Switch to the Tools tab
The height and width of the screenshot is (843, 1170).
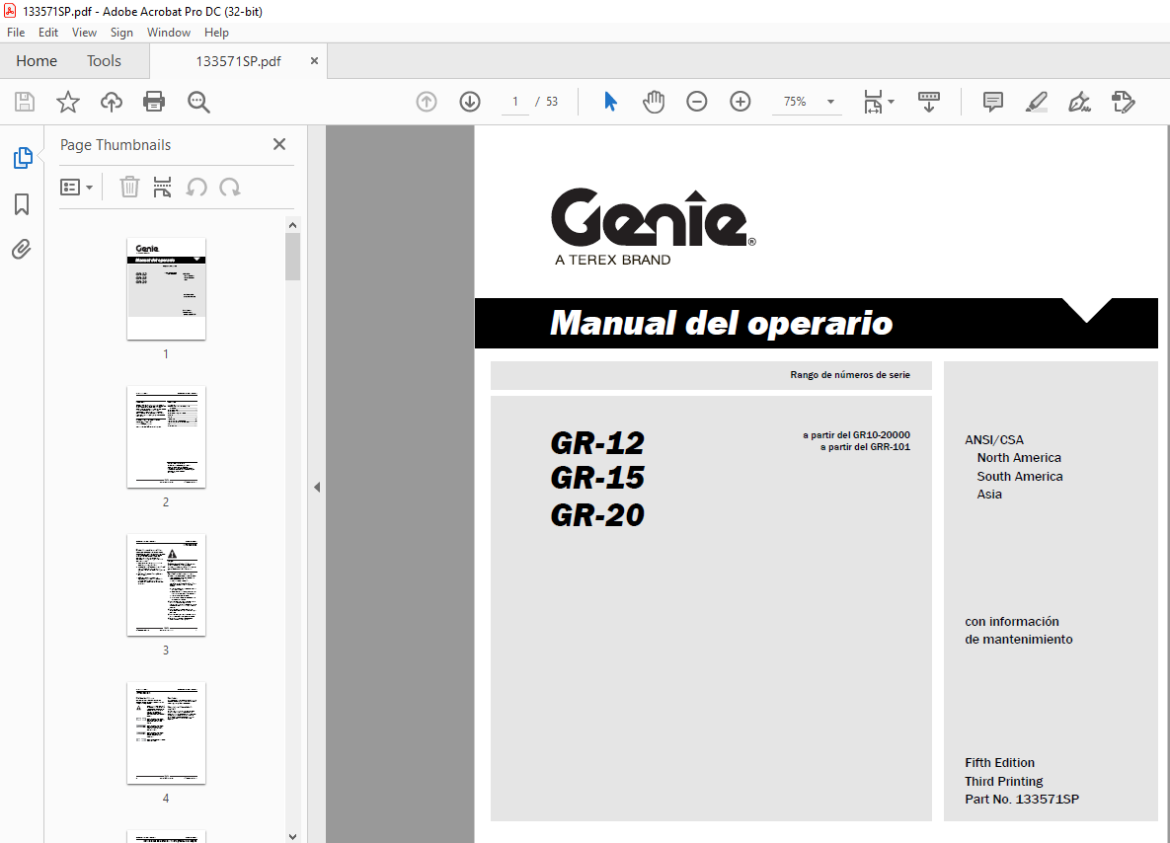[104, 61]
